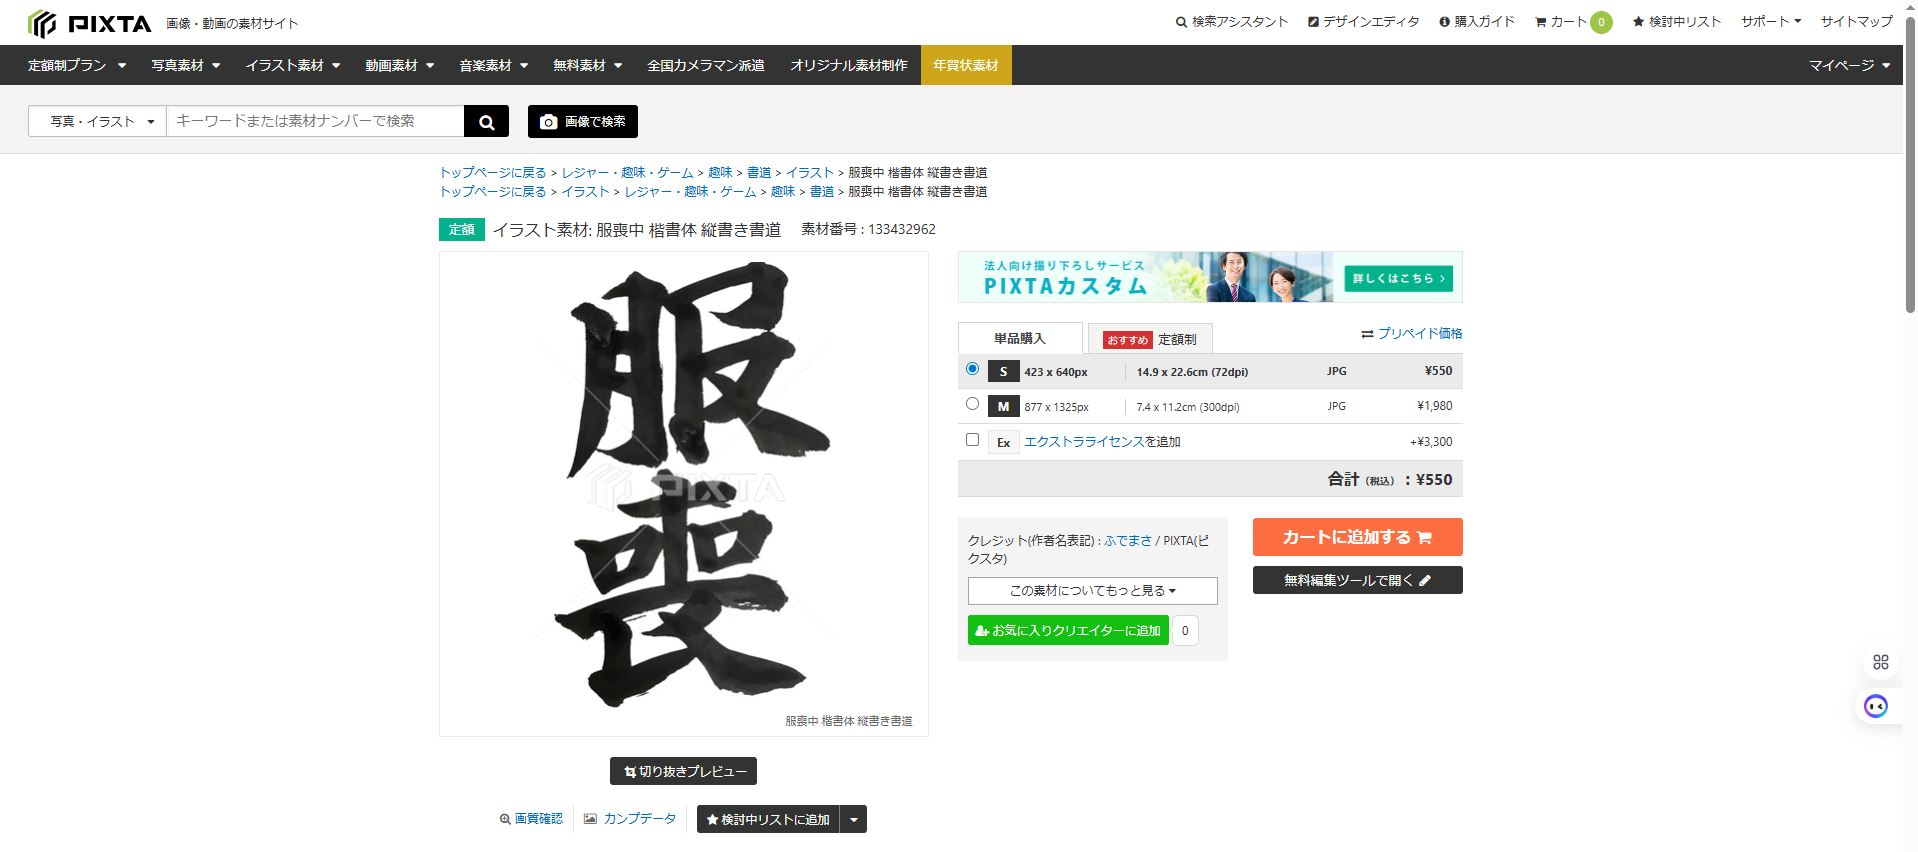This screenshot has height=852, width=1918.
Task: Click the プリペイド価格 swap arrows icon
Action: [1367, 334]
